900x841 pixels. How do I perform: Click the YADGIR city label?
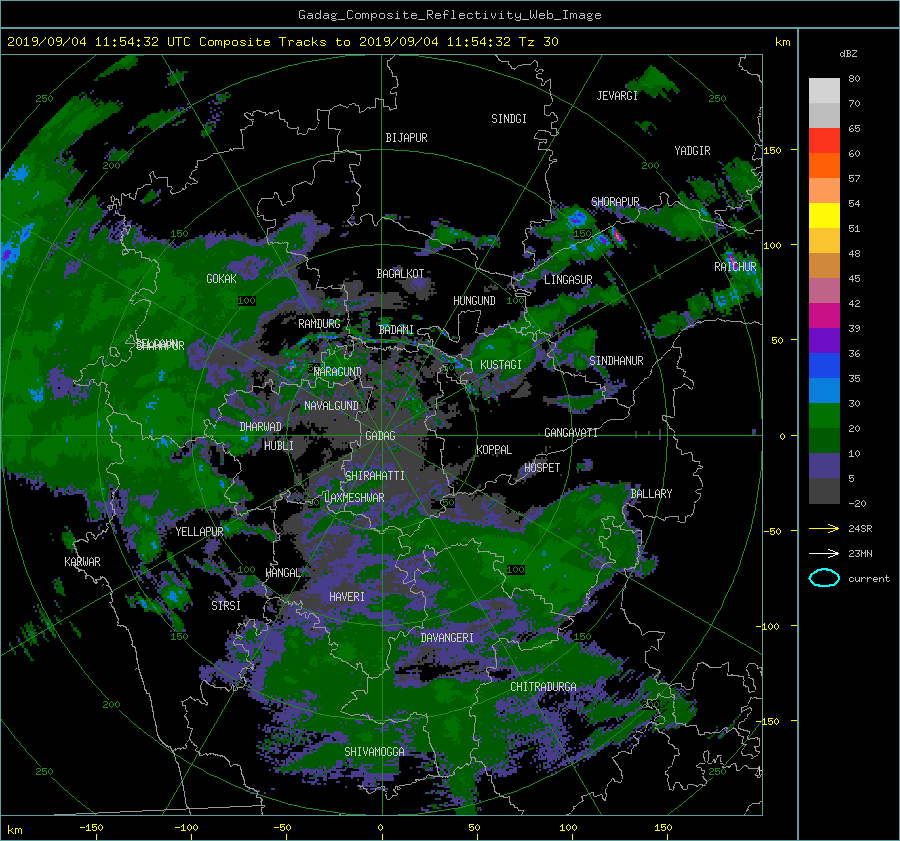click(x=692, y=151)
